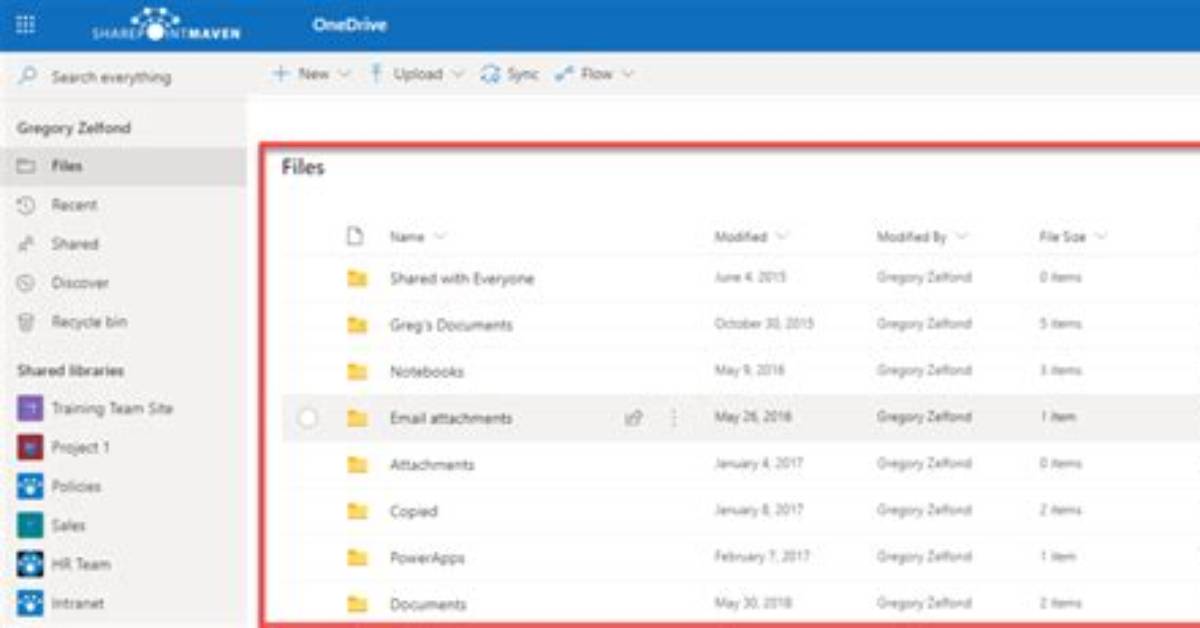Open the PowerApps folder

427,557
